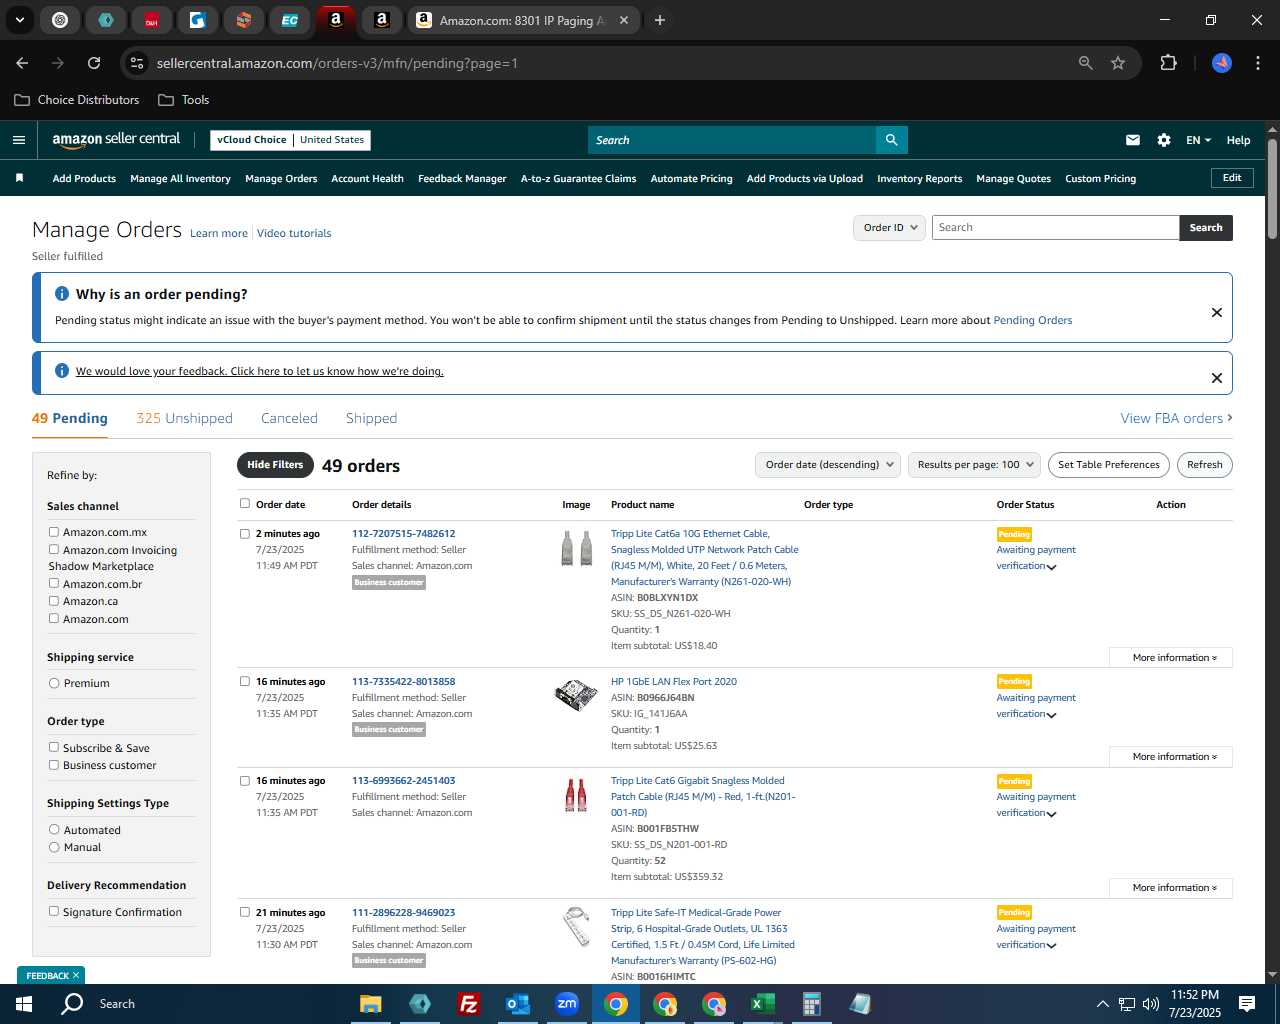Screen dimensions: 1280x1024
Task: Check the Amazon.com.br filter
Action: 54,583
